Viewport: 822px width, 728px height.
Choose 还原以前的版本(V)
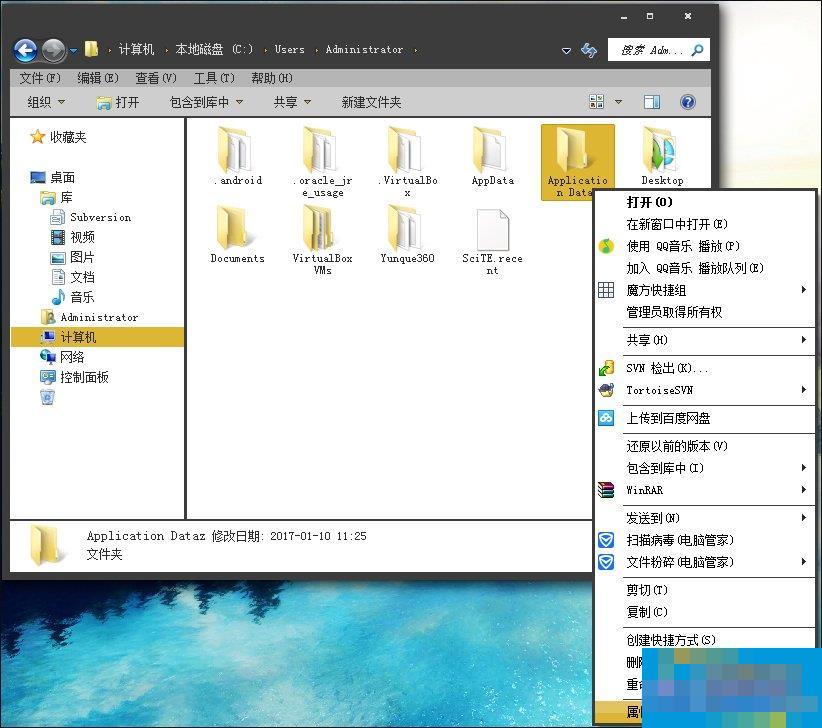pyautogui.click(x=706, y=446)
